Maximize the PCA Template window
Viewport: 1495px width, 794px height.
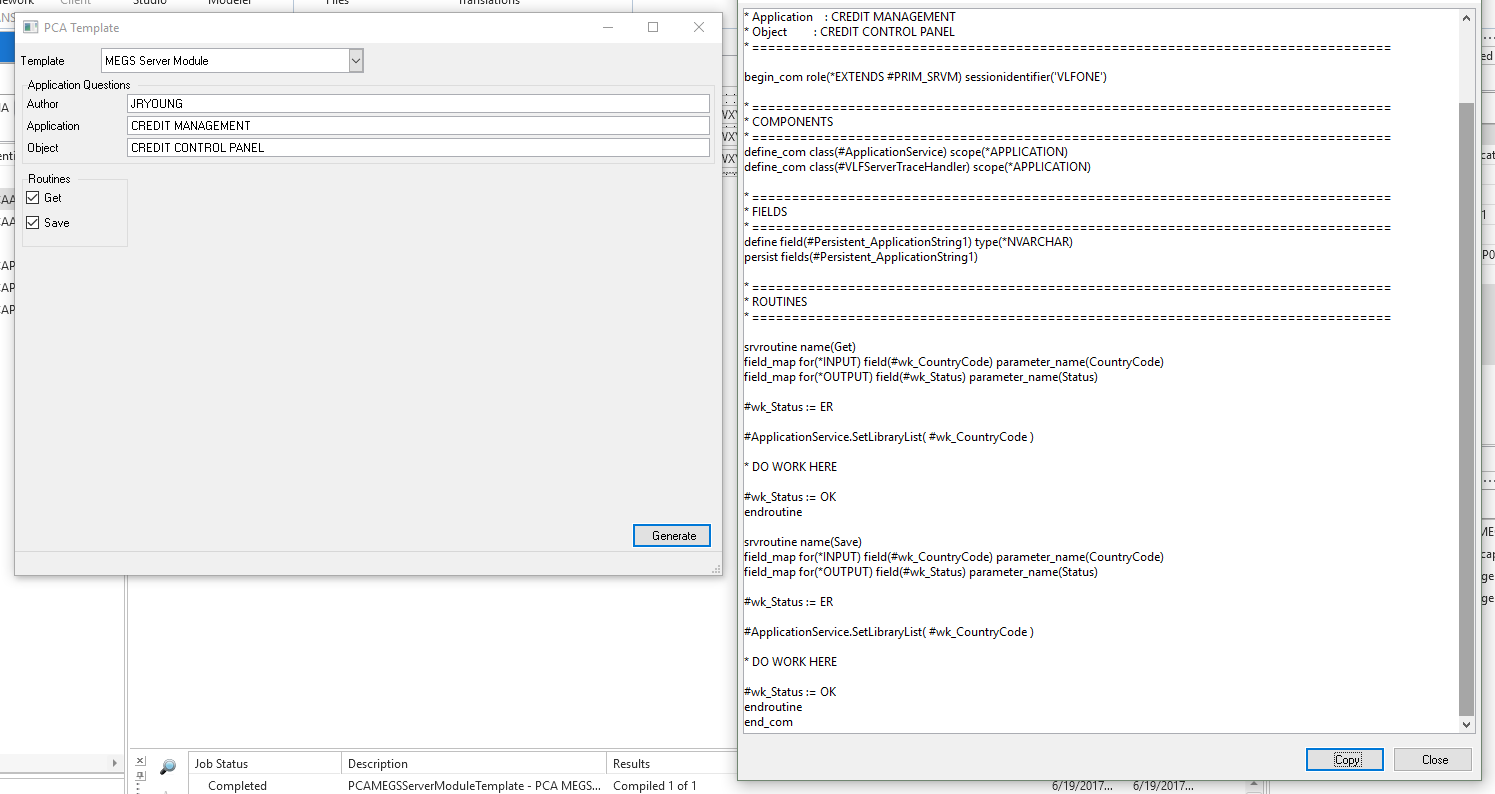coord(653,27)
